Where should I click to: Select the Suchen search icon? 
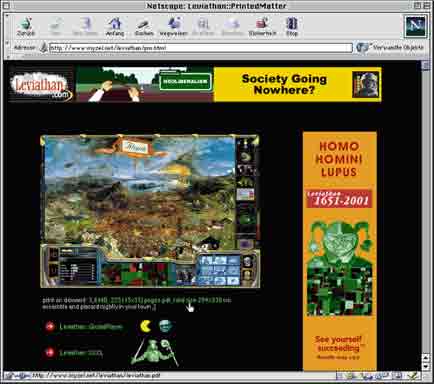point(144,27)
